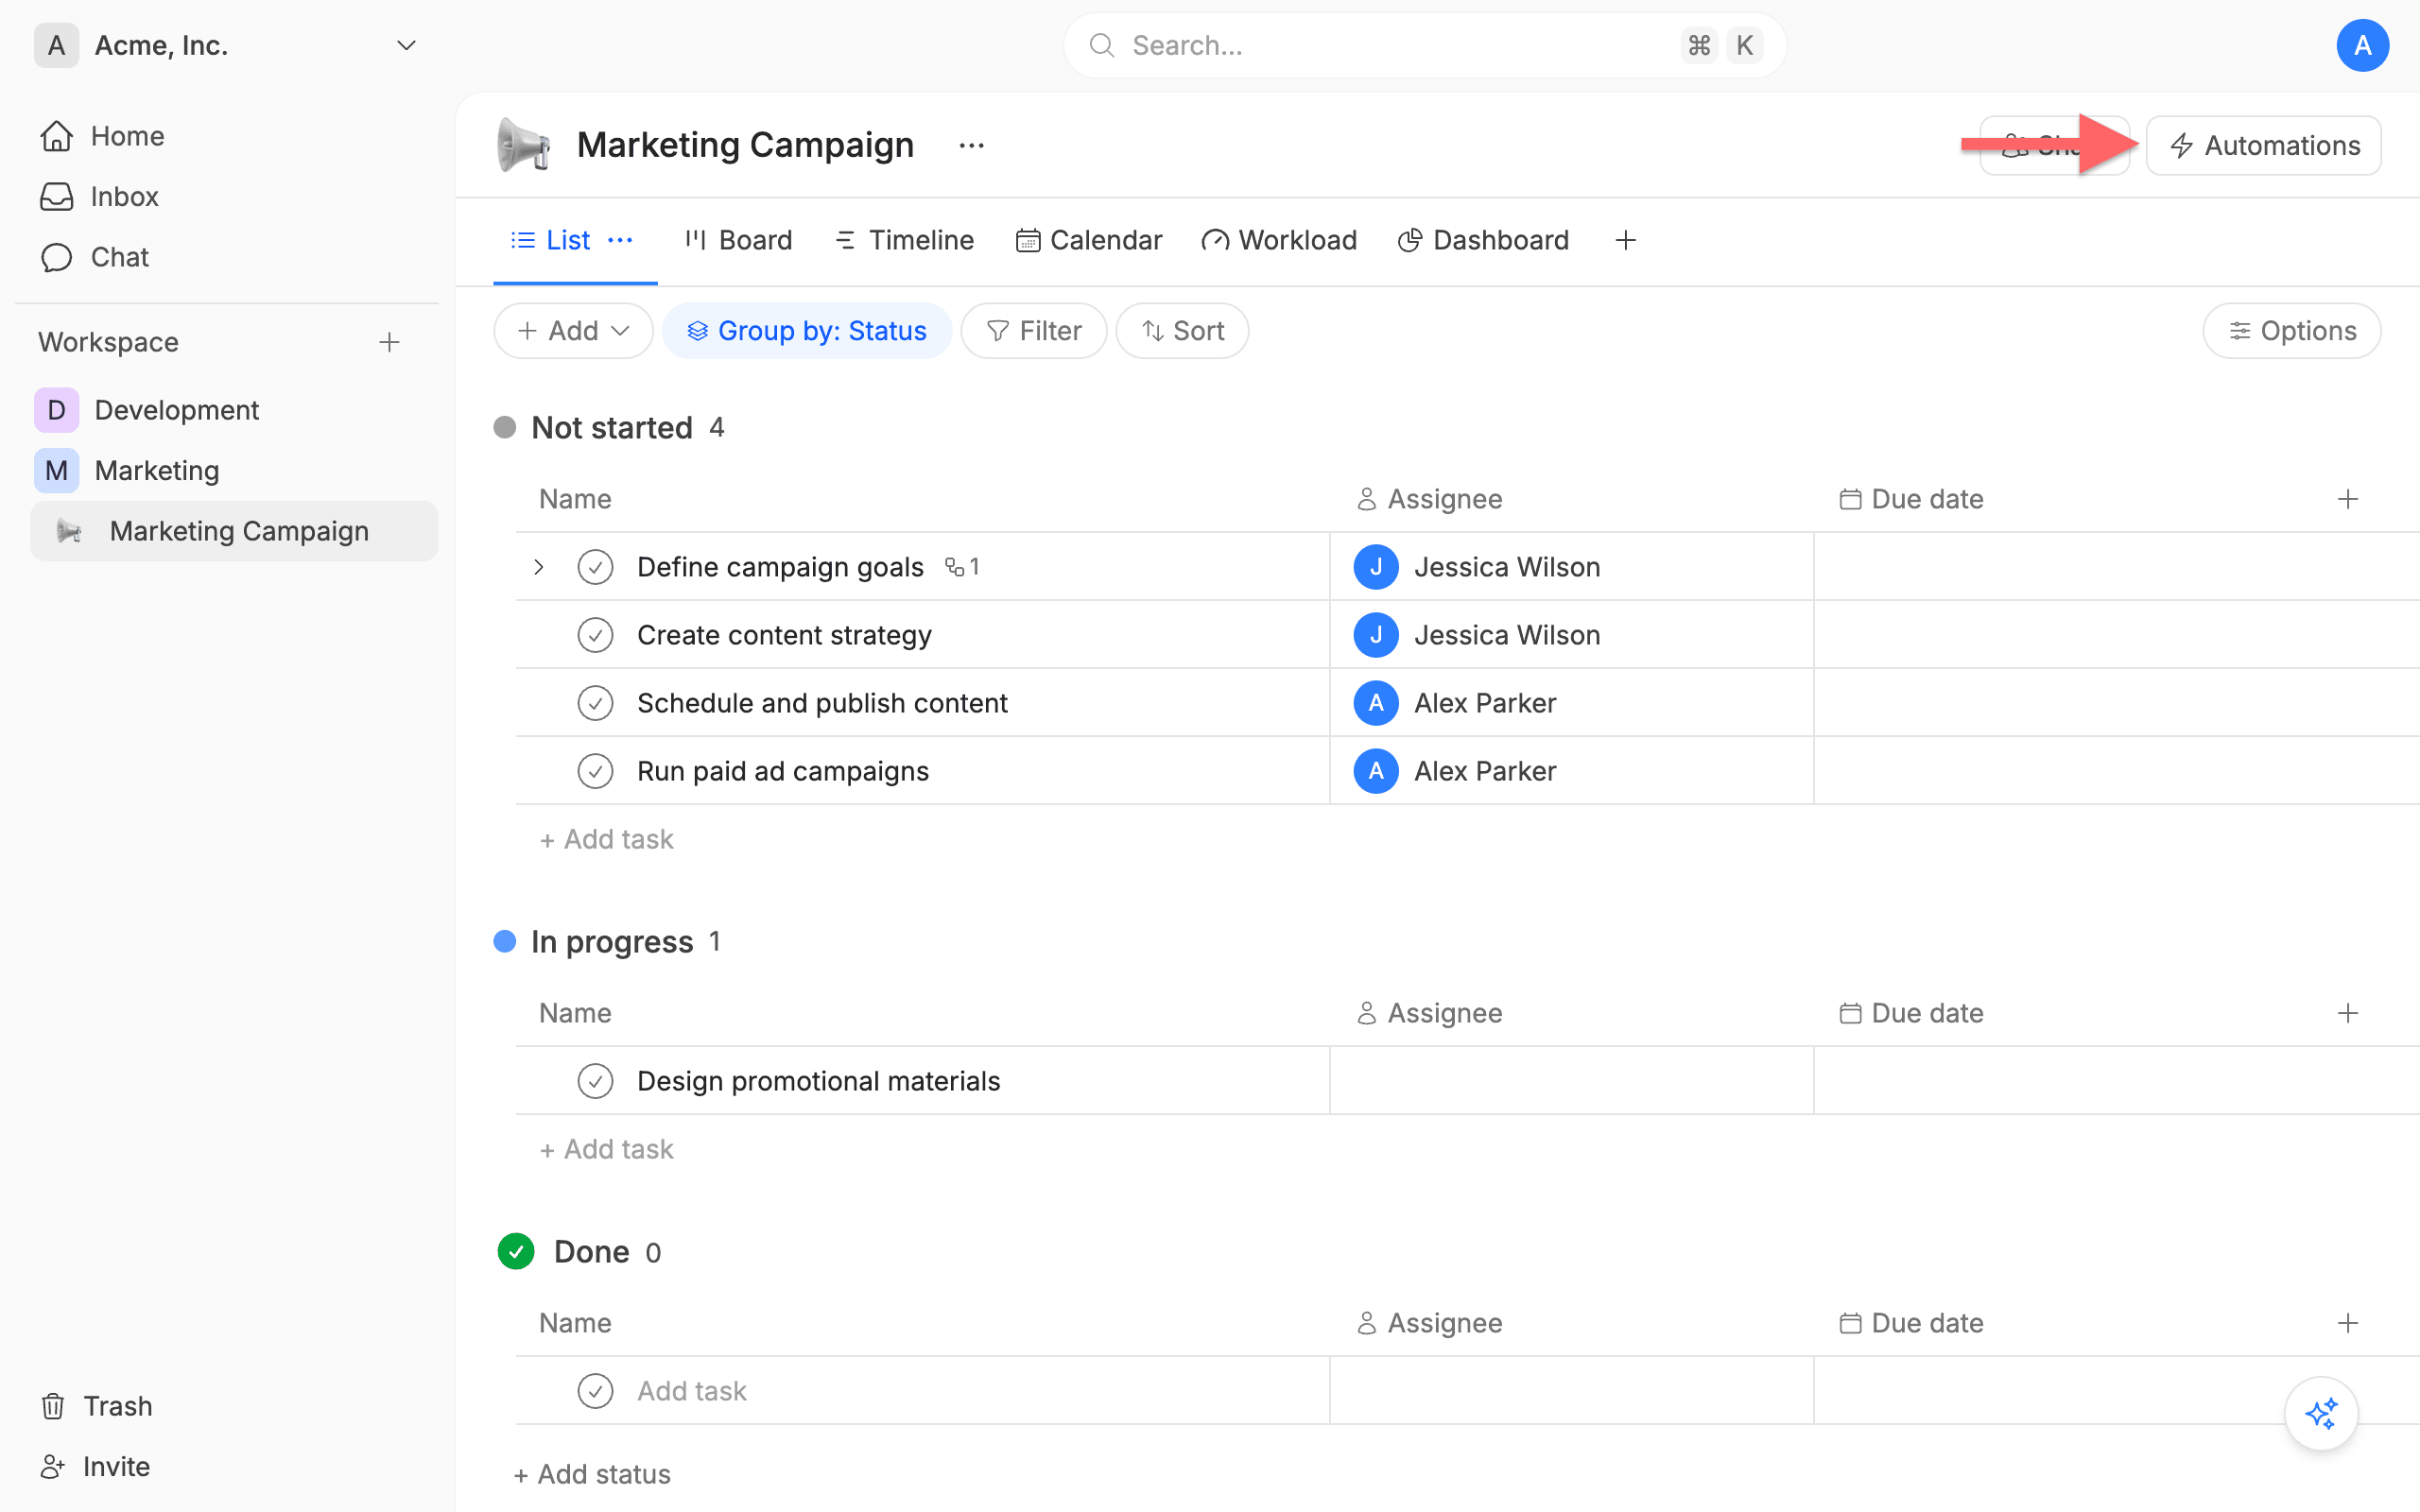The width and height of the screenshot is (2420, 1512).
Task: Click Add task row in Done
Action: click(x=692, y=1391)
